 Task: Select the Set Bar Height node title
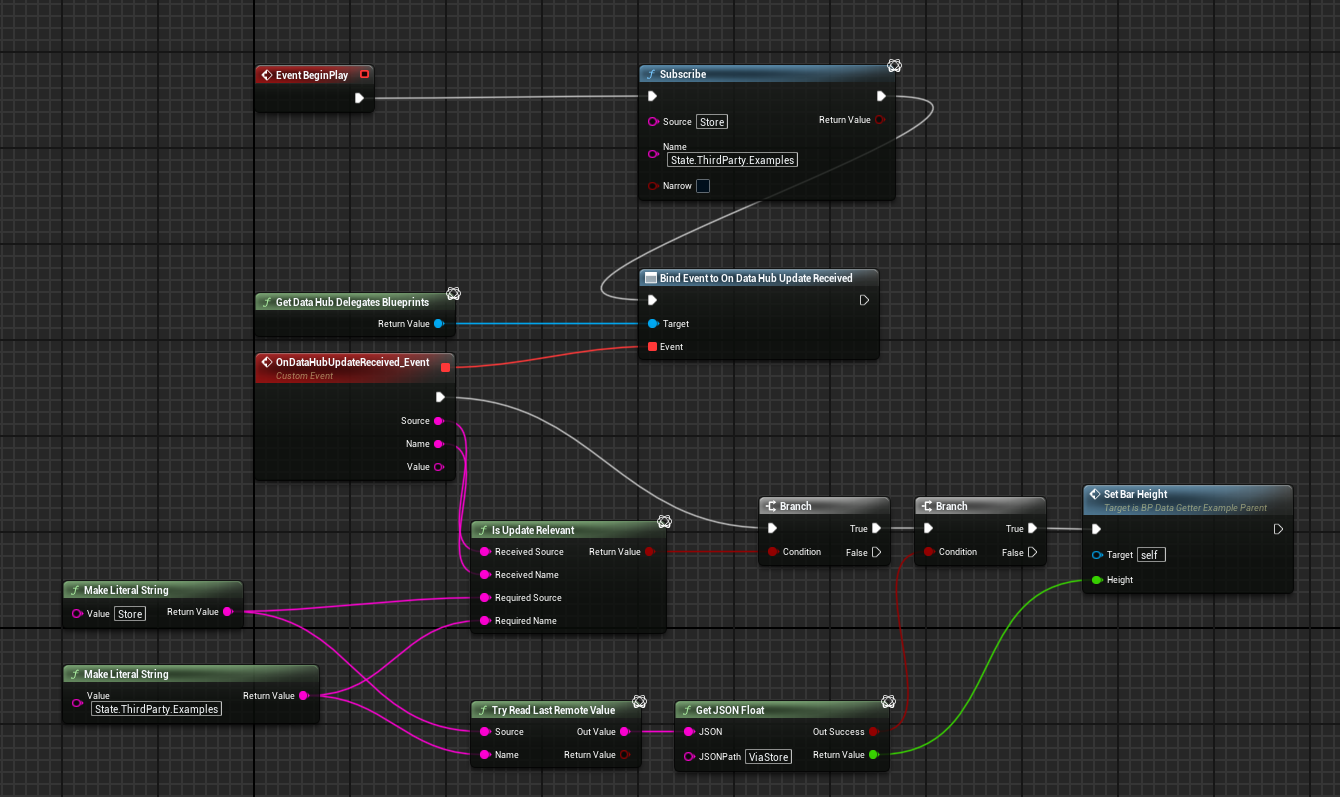click(1135, 494)
